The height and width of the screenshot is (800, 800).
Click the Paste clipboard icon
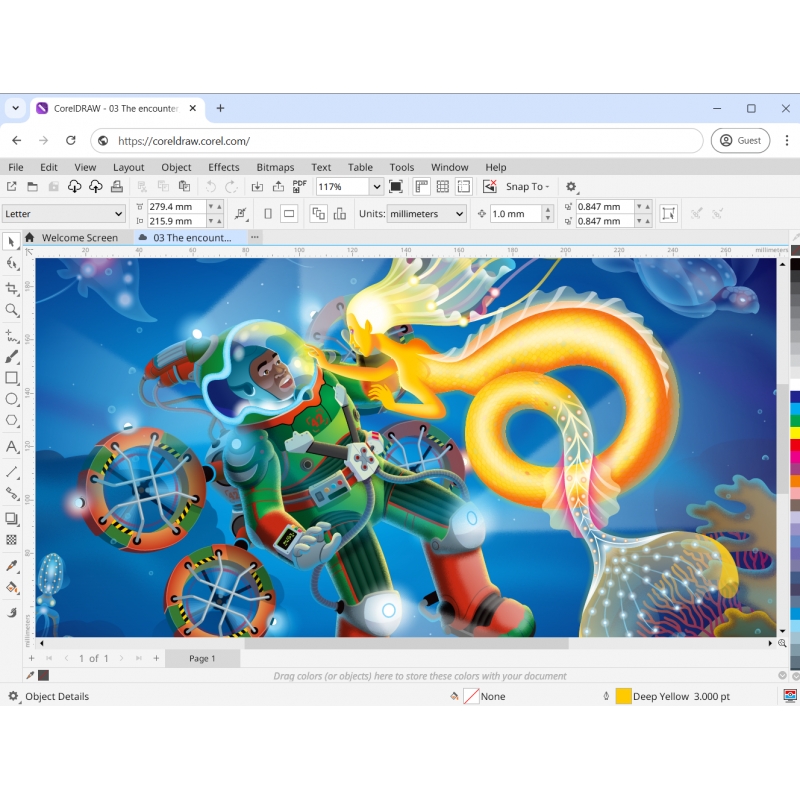tap(184, 187)
